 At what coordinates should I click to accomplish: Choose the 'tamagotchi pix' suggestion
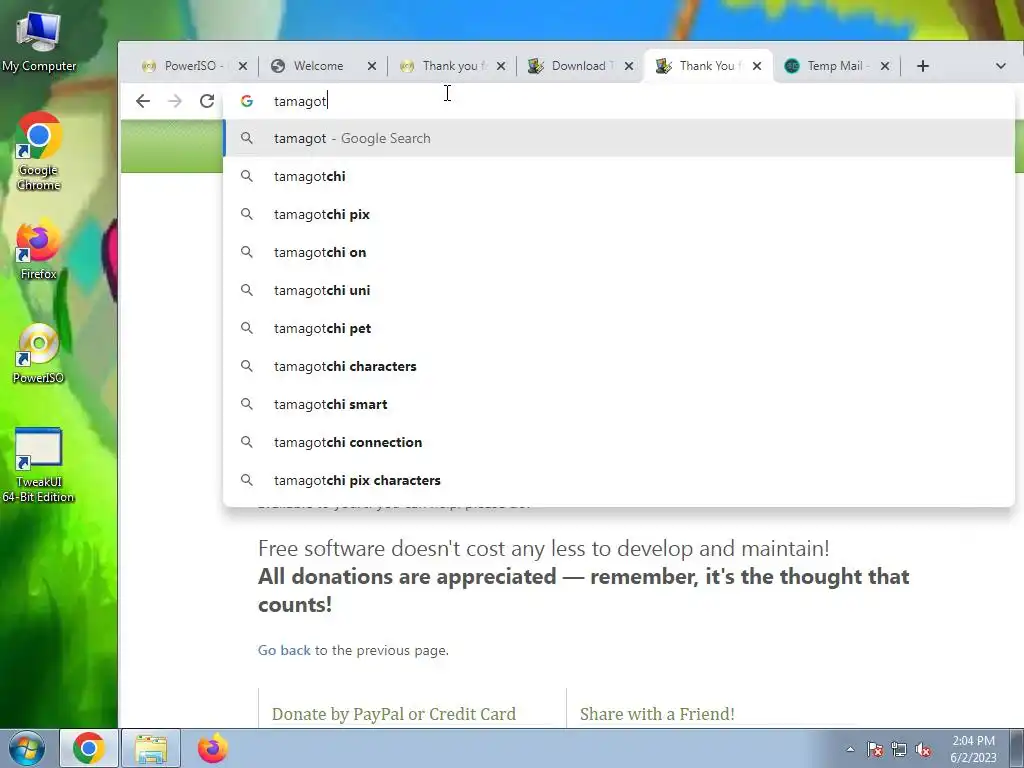(619, 214)
